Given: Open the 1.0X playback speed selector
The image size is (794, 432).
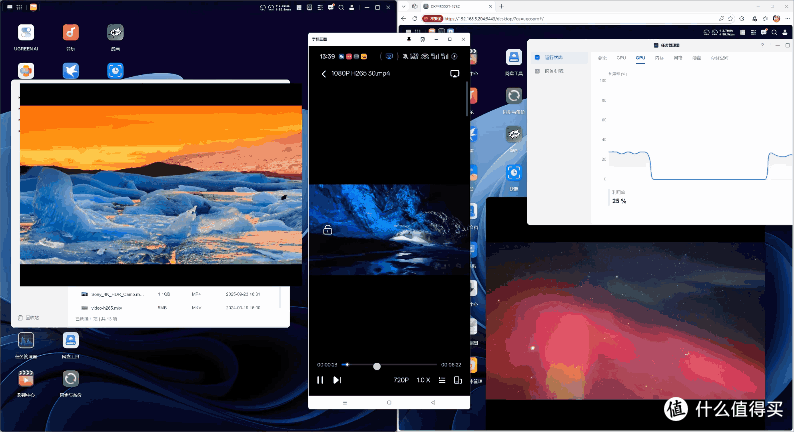Looking at the screenshot, I should [423, 380].
